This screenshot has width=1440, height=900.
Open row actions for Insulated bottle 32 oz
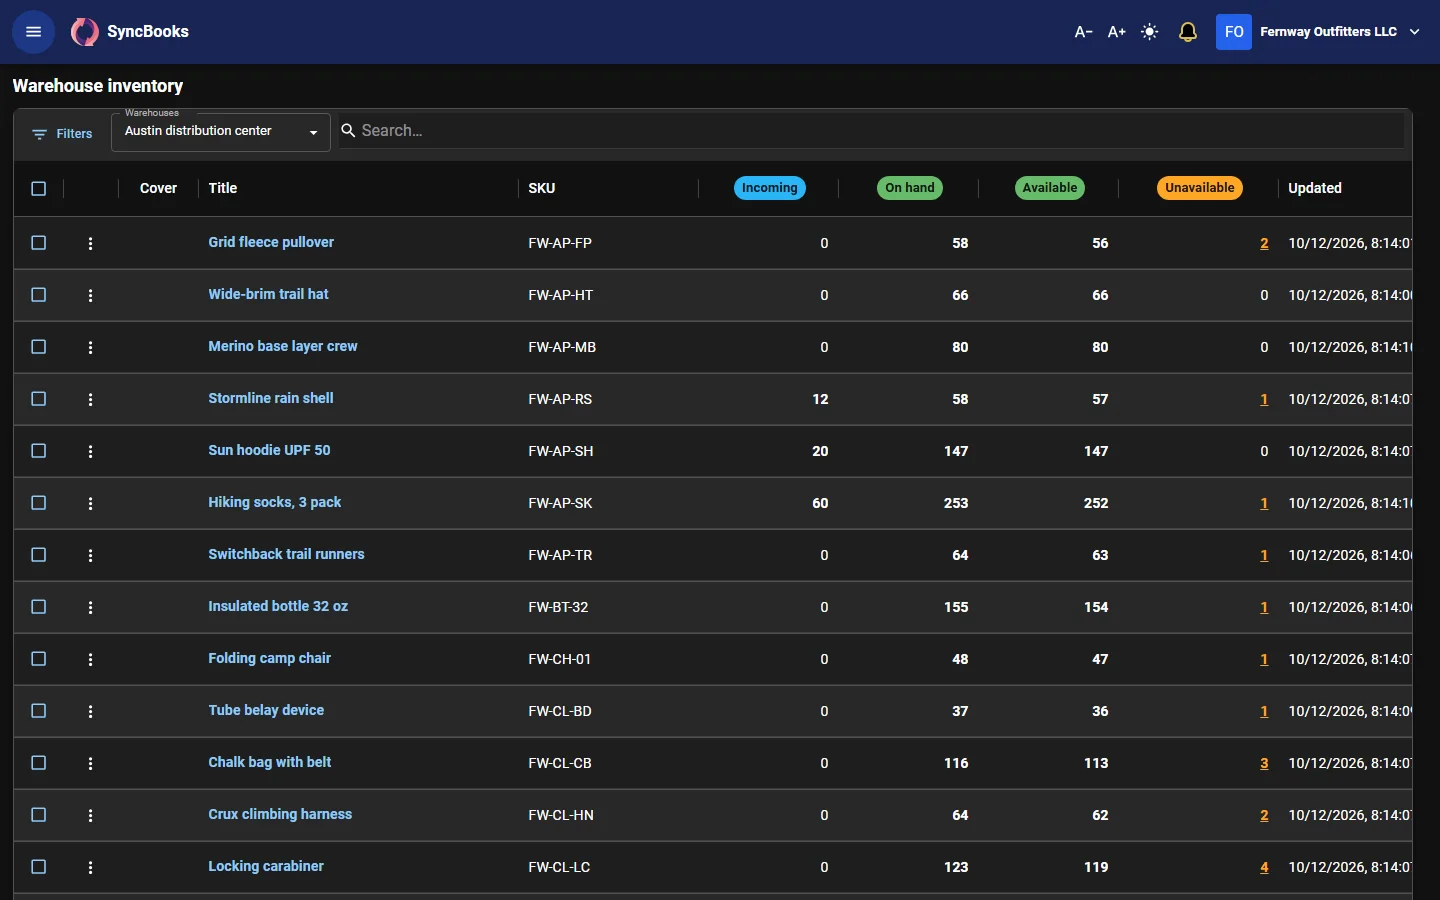click(x=90, y=607)
